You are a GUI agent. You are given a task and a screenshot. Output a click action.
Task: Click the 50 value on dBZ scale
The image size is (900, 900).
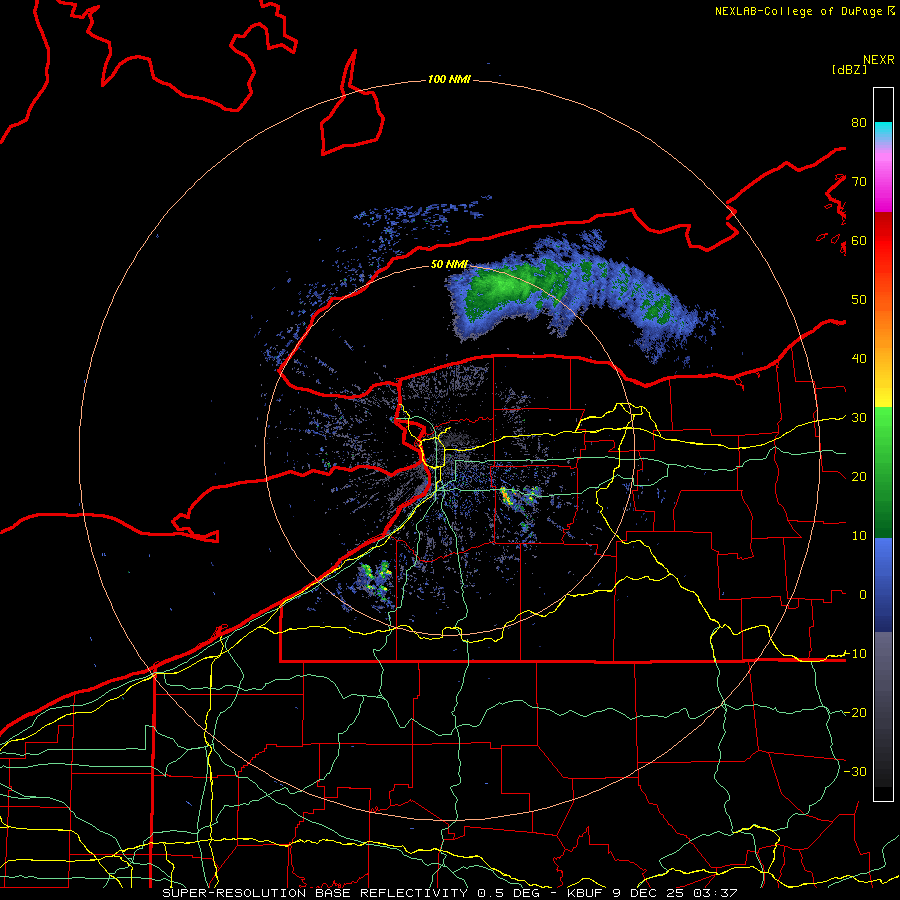859,300
